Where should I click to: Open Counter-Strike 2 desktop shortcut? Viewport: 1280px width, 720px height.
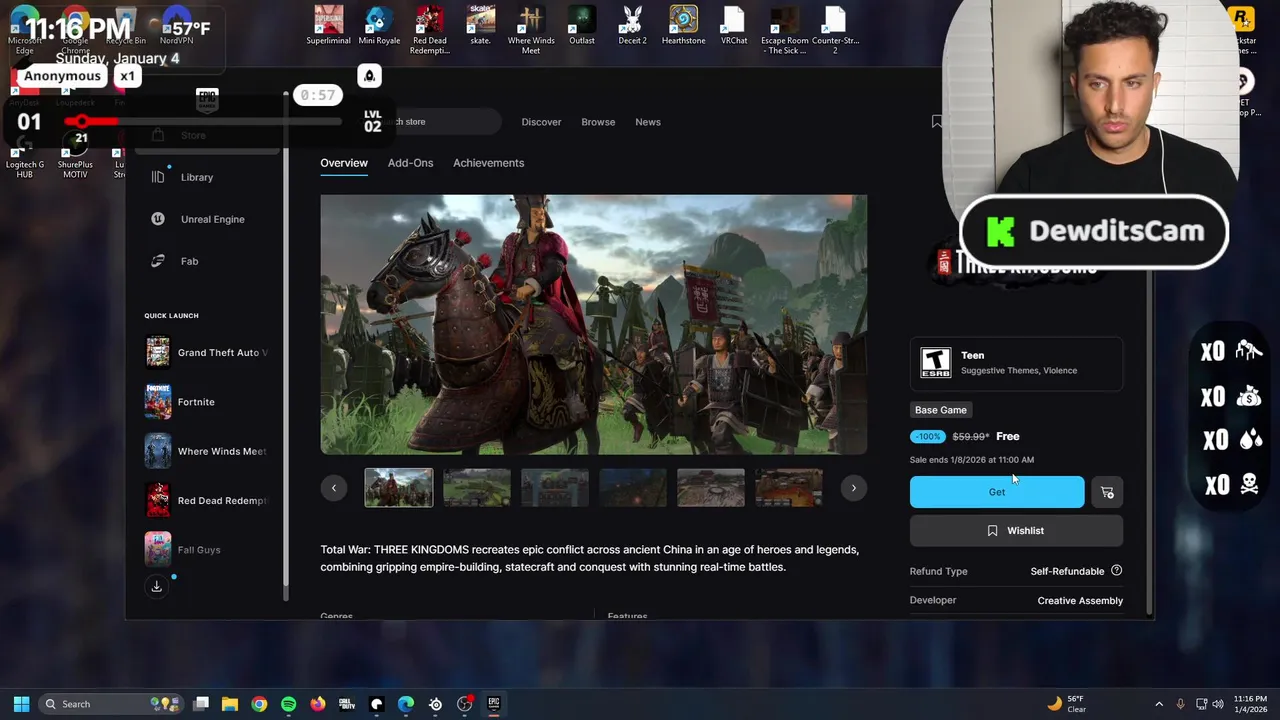tap(835, 30)
